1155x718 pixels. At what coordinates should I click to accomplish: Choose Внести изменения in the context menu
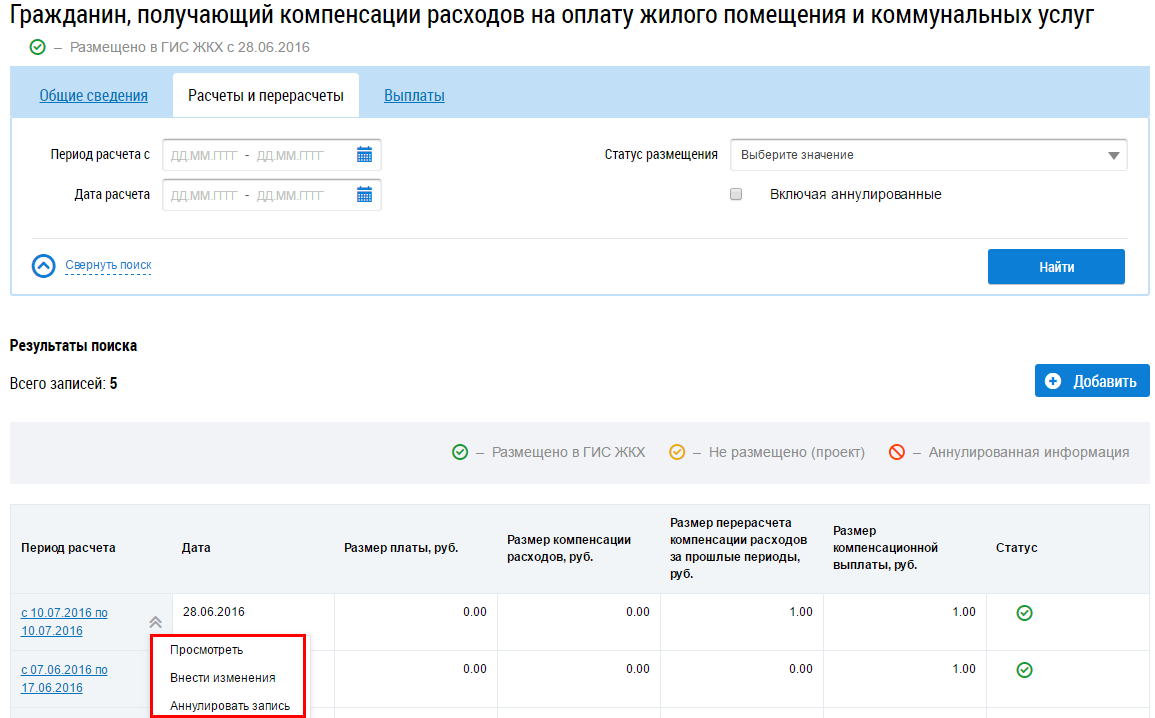coord(222,678)
